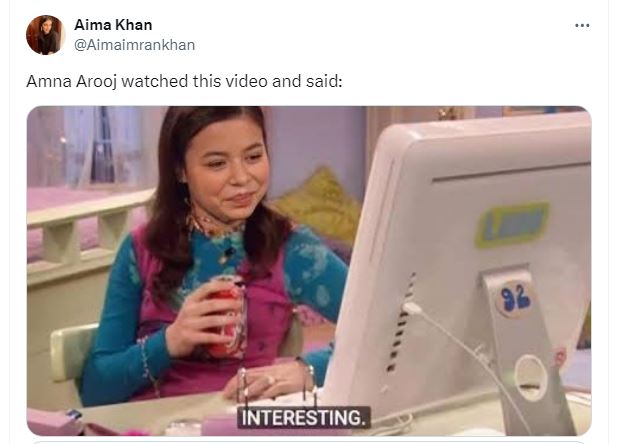Click Aima Khan's profile avatar
This screenshot has width=626, height=444.
(45, 35)
